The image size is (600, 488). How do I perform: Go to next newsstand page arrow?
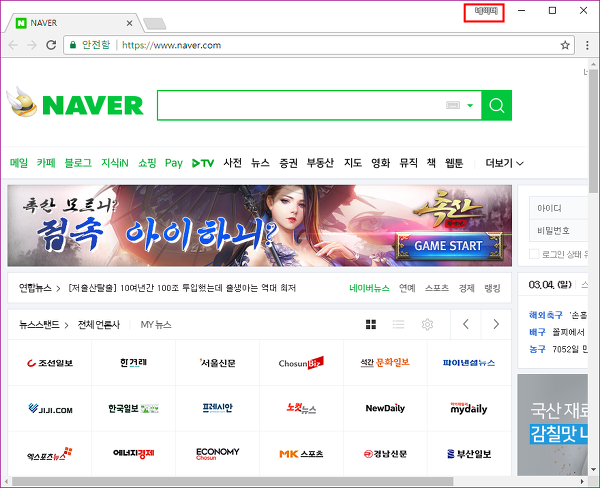click(496, 324)
